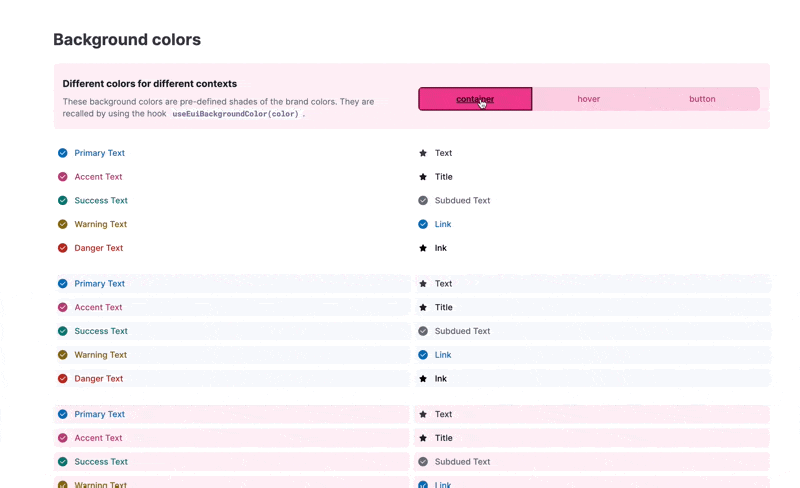800x488 pixels.
Task: Select the button background option
Action: tap(702, 99)
